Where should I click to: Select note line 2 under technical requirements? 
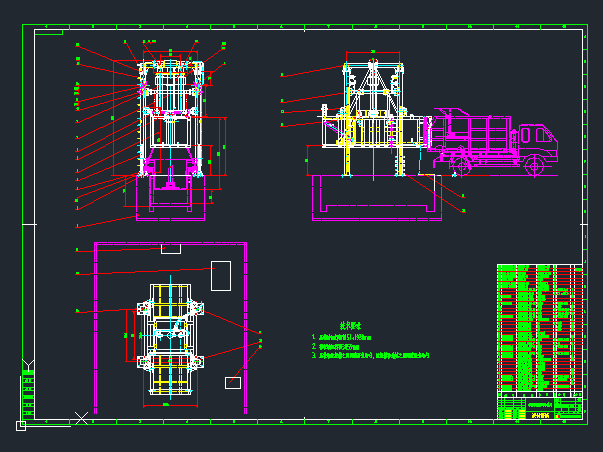click(336, 347)
